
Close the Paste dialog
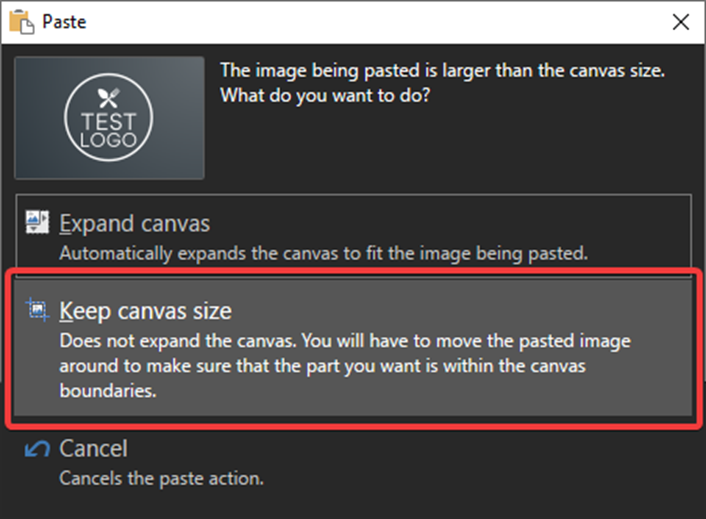680,22
